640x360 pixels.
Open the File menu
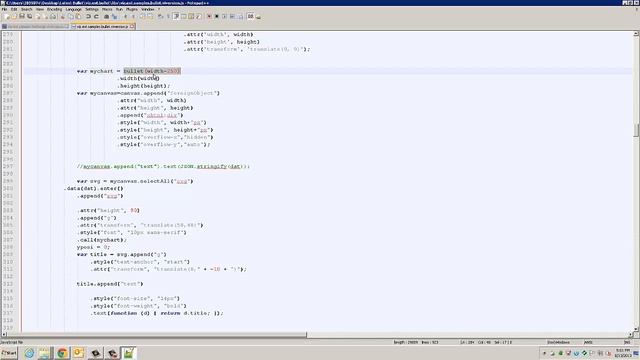(x=4, y=9)
